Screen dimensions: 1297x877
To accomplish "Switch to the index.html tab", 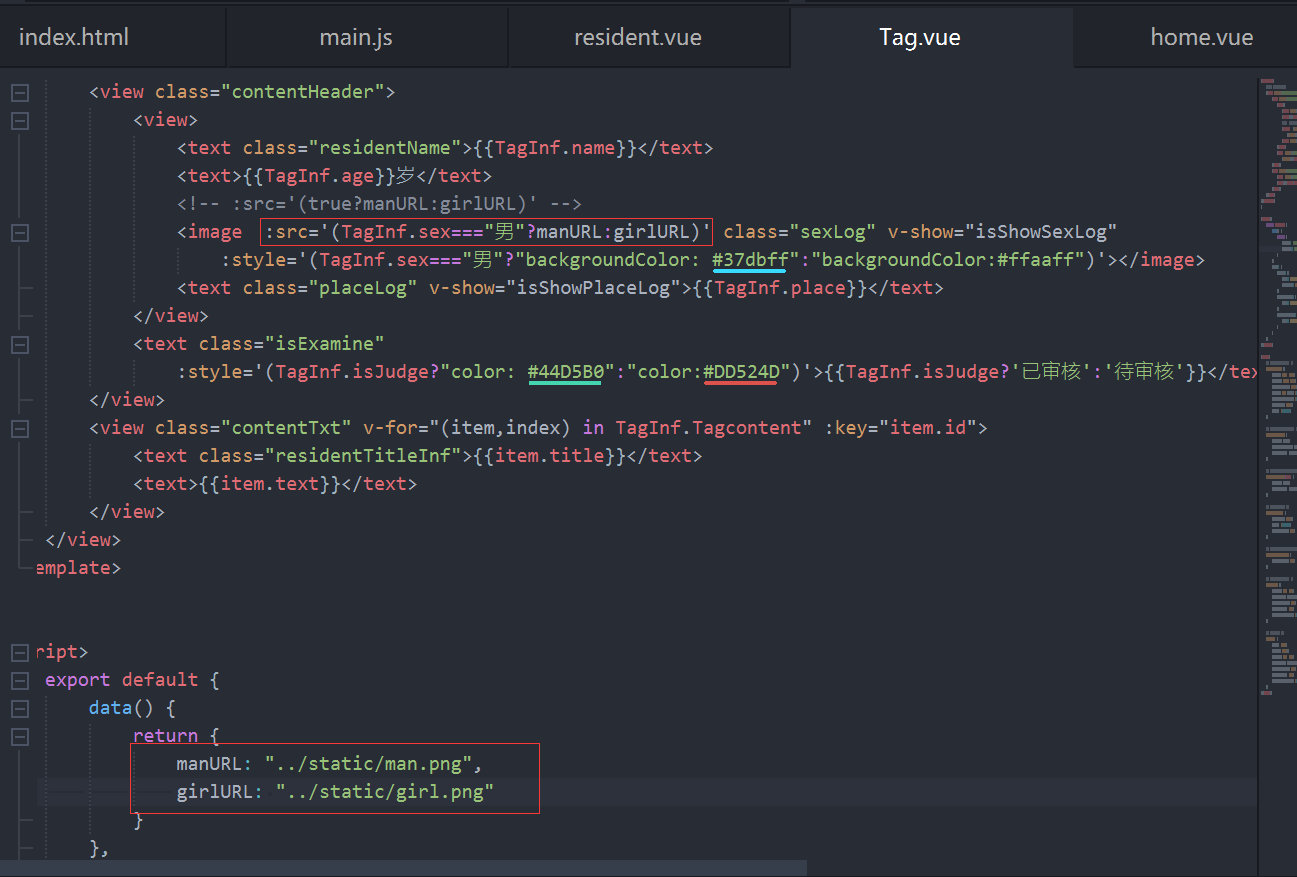I will coord(74,38).
